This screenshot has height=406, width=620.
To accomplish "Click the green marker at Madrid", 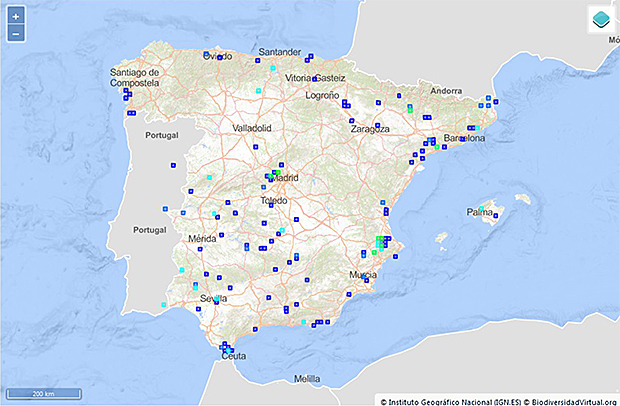I will click(274, 174).
